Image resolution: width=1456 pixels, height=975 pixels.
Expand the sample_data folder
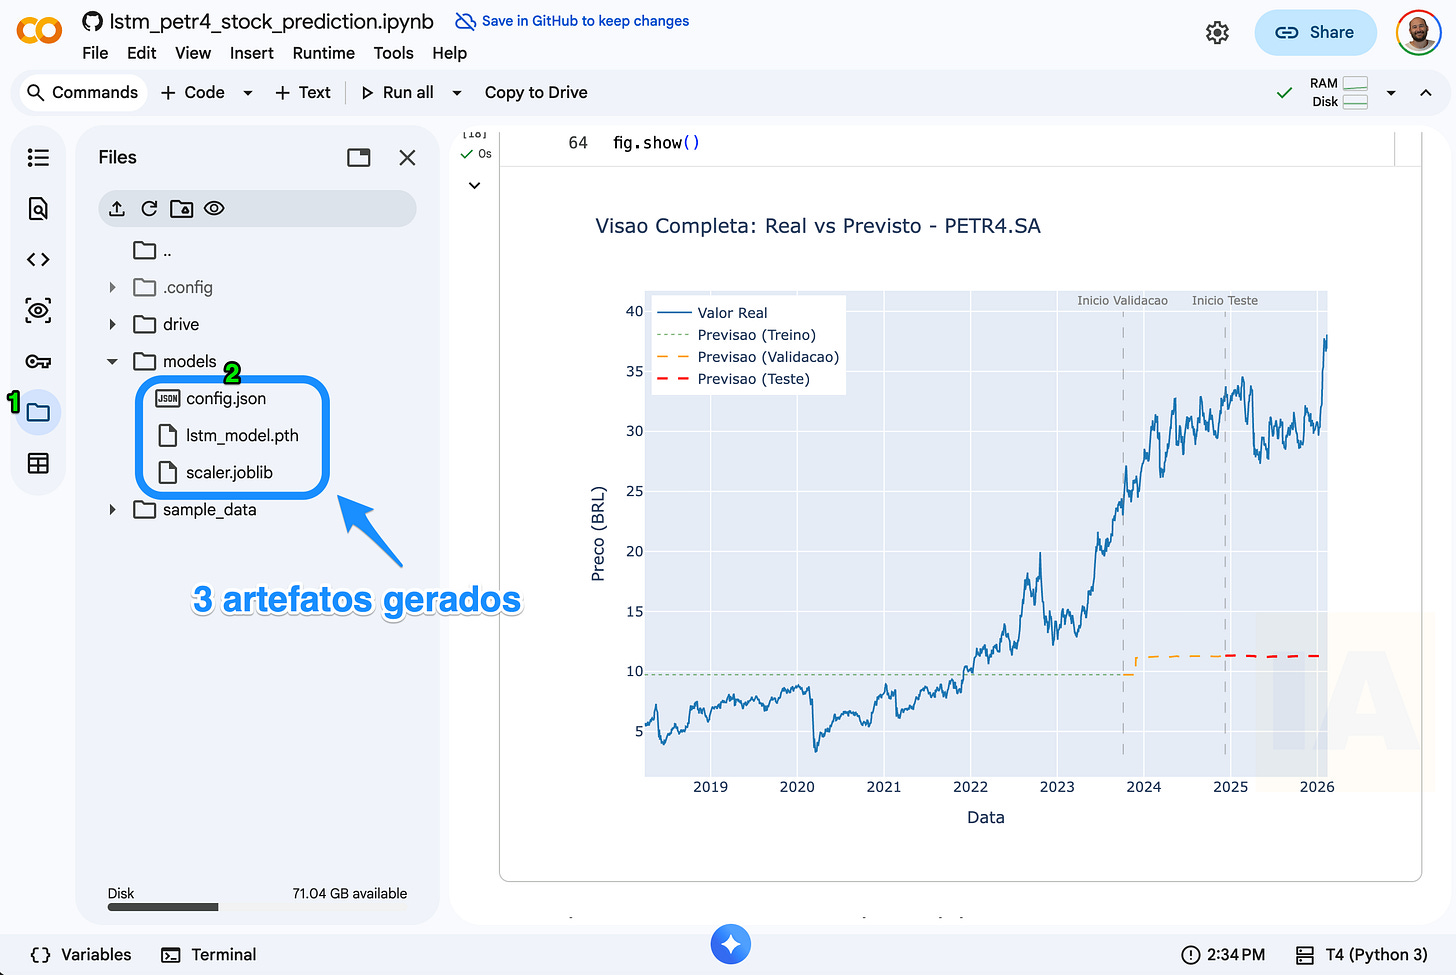pos(111,509)
